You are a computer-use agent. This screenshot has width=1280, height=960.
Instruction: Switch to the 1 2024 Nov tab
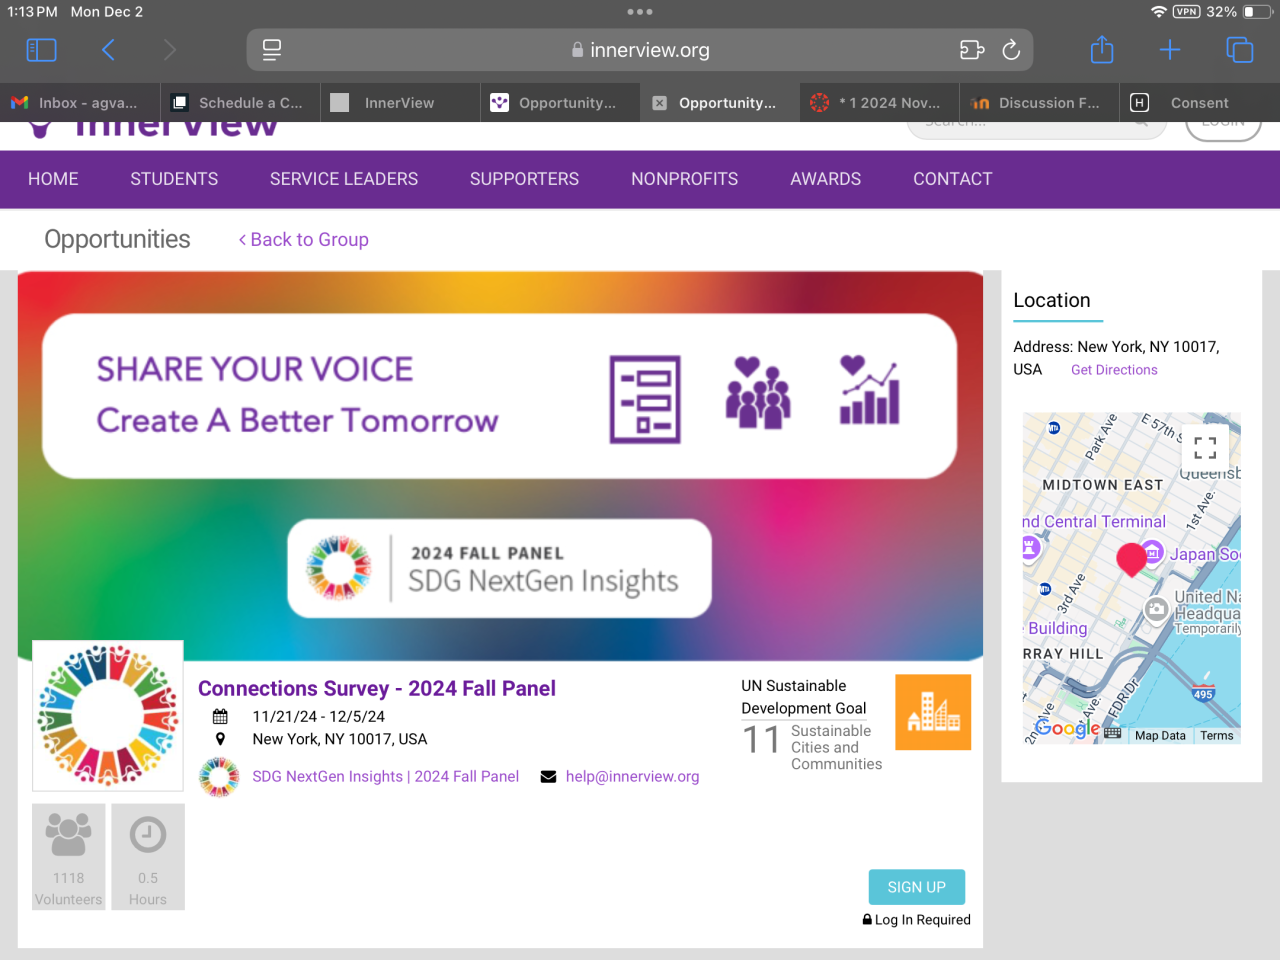tap(880, 103)
